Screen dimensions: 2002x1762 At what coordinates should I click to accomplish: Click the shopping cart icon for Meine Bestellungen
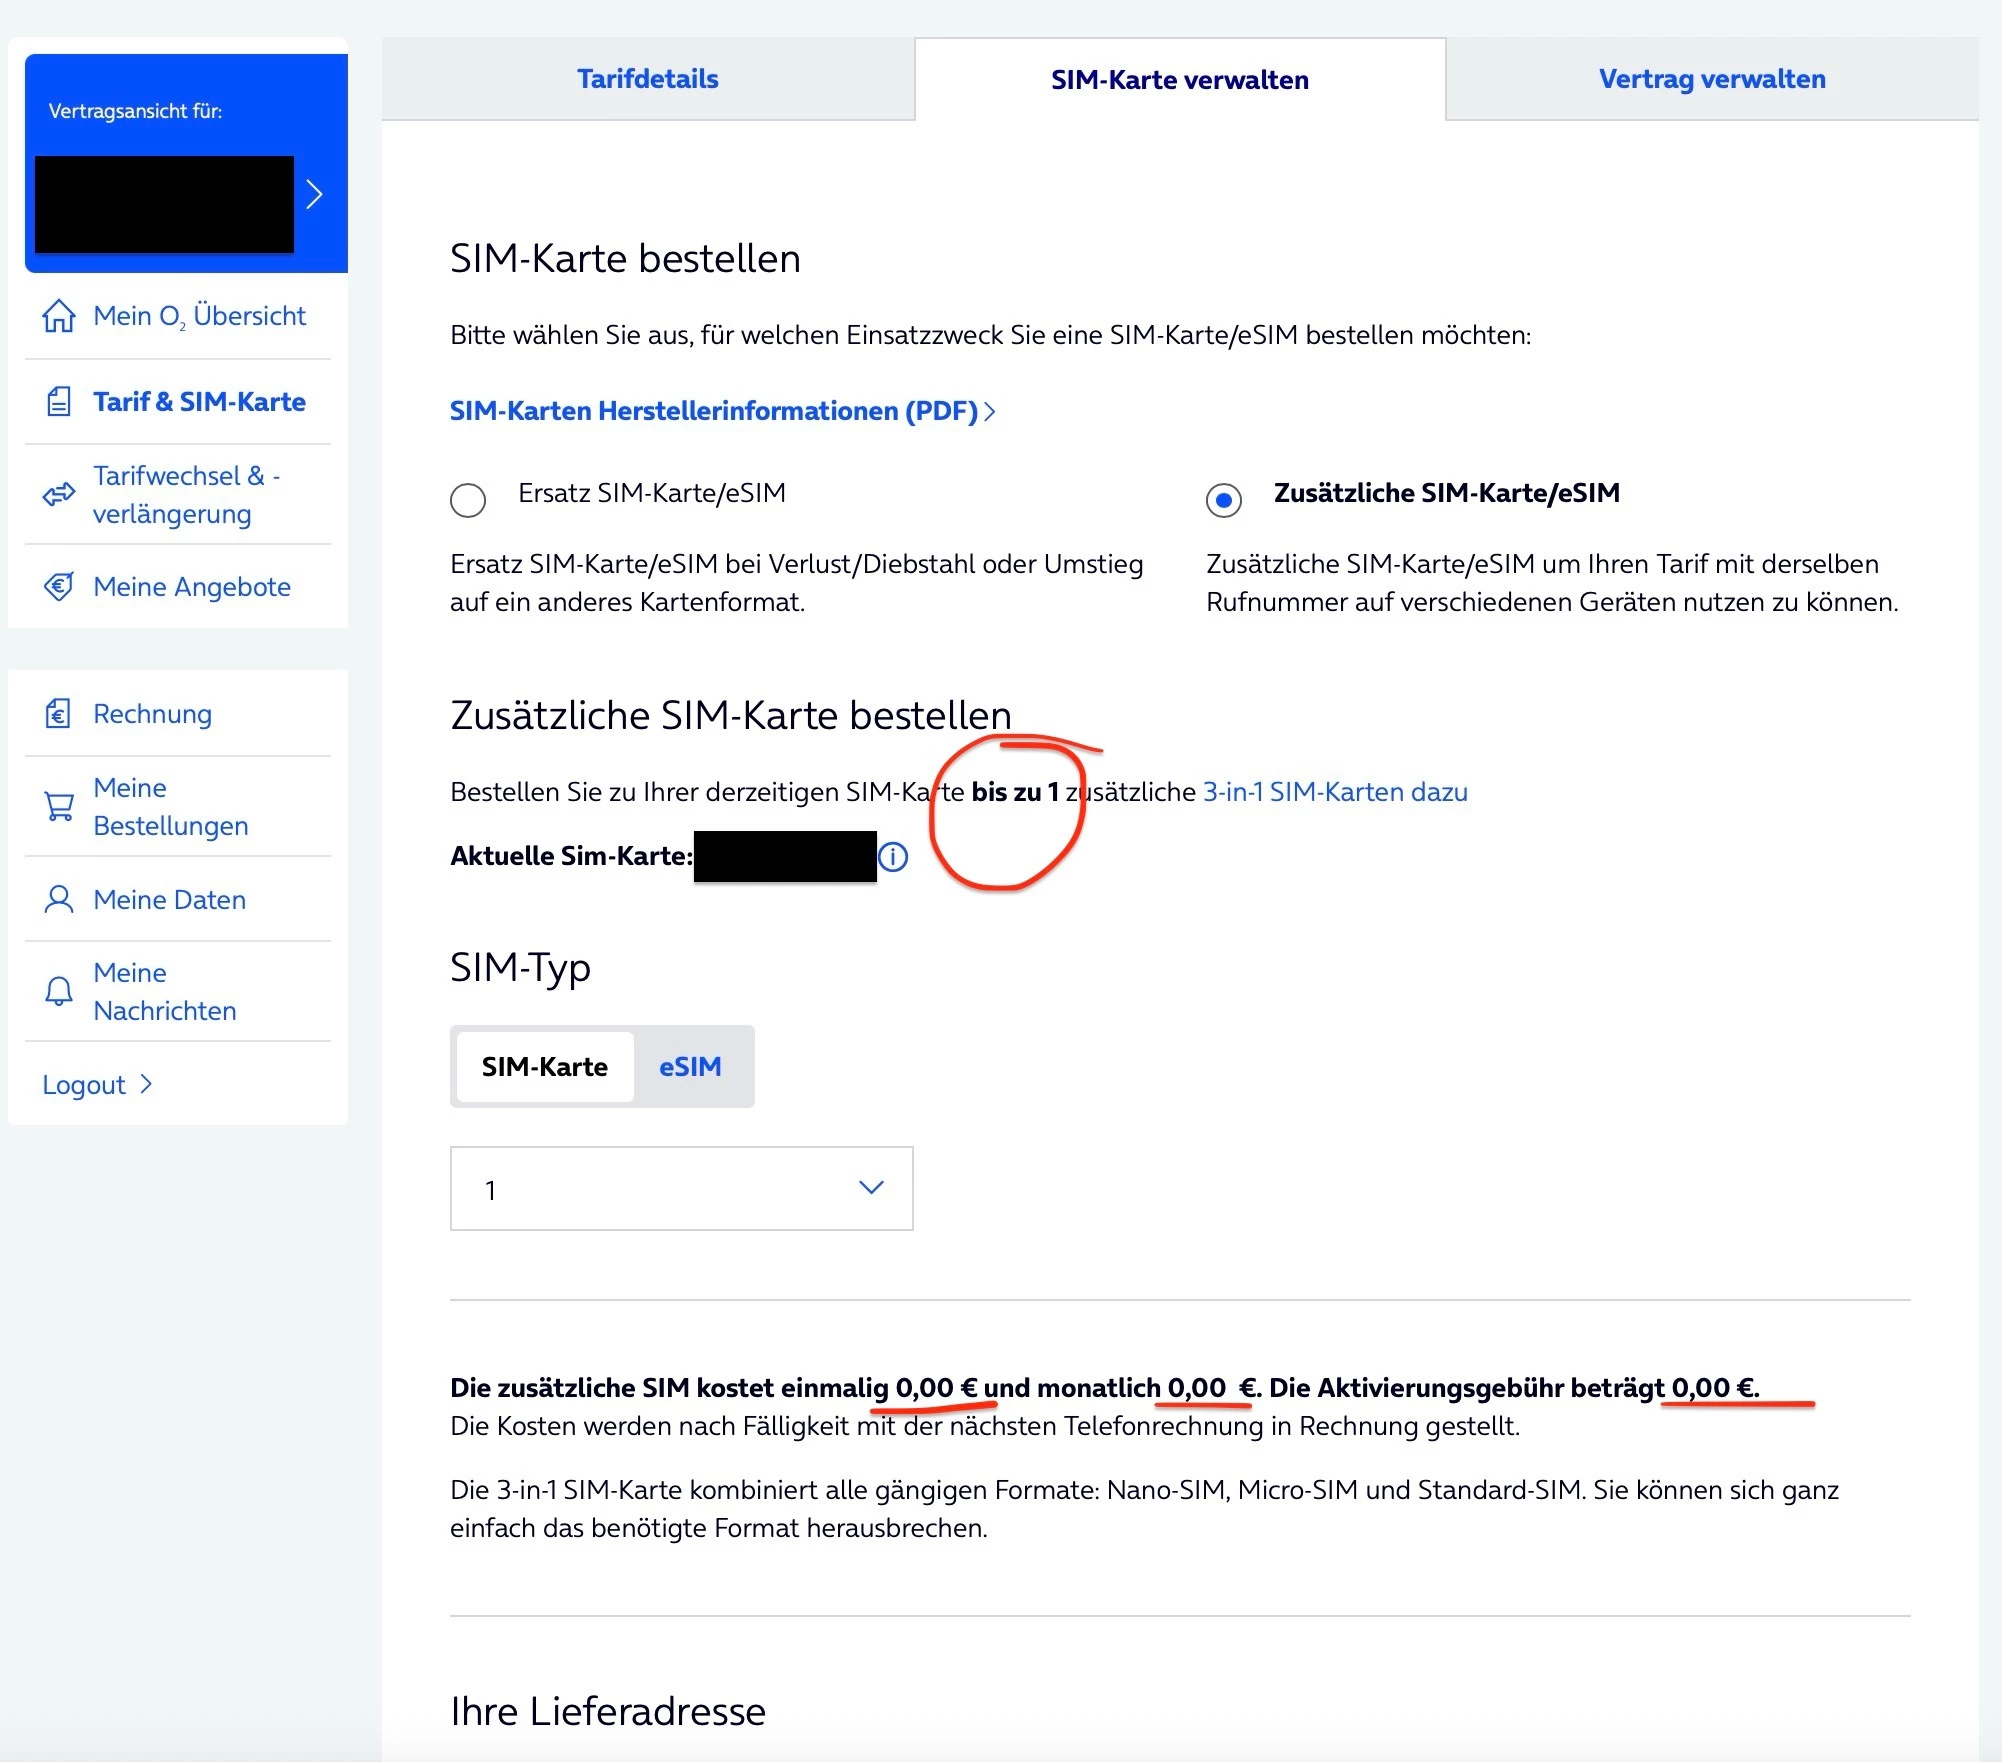tap(59, 806)
